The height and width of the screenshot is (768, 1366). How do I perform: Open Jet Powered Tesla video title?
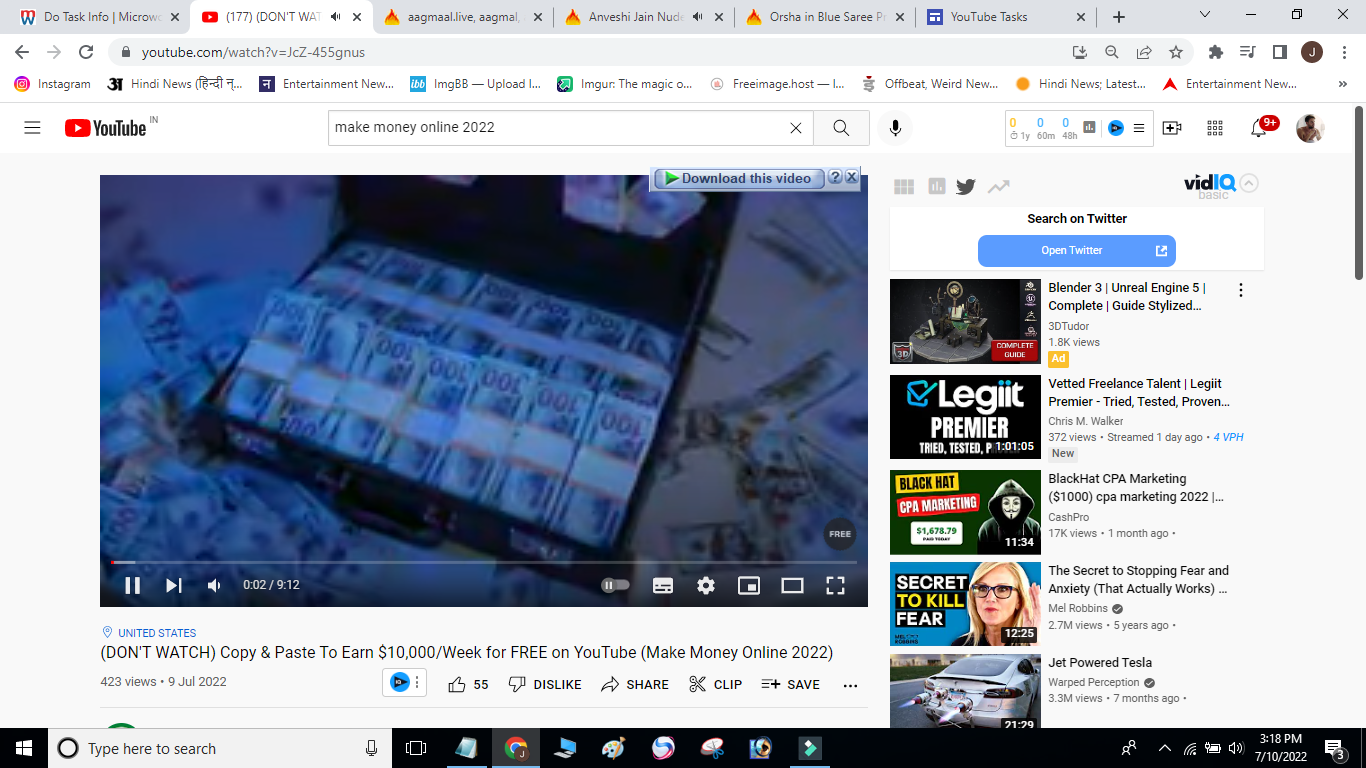pyautogui.click(x=1100, y=663)
